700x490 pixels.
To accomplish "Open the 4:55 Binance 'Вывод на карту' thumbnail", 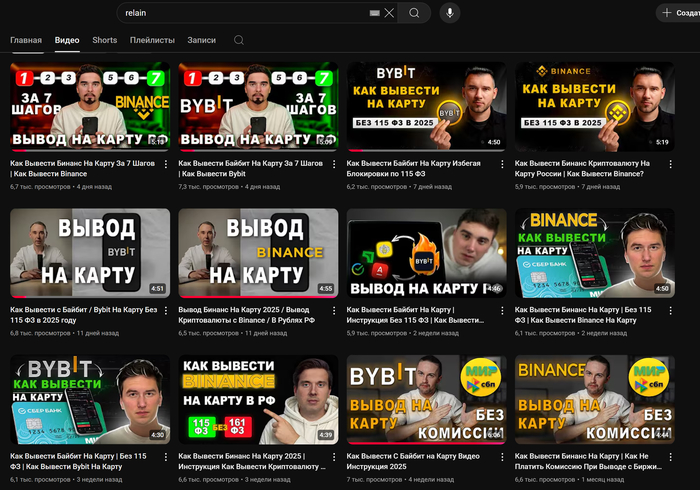I will coord(258,253).
